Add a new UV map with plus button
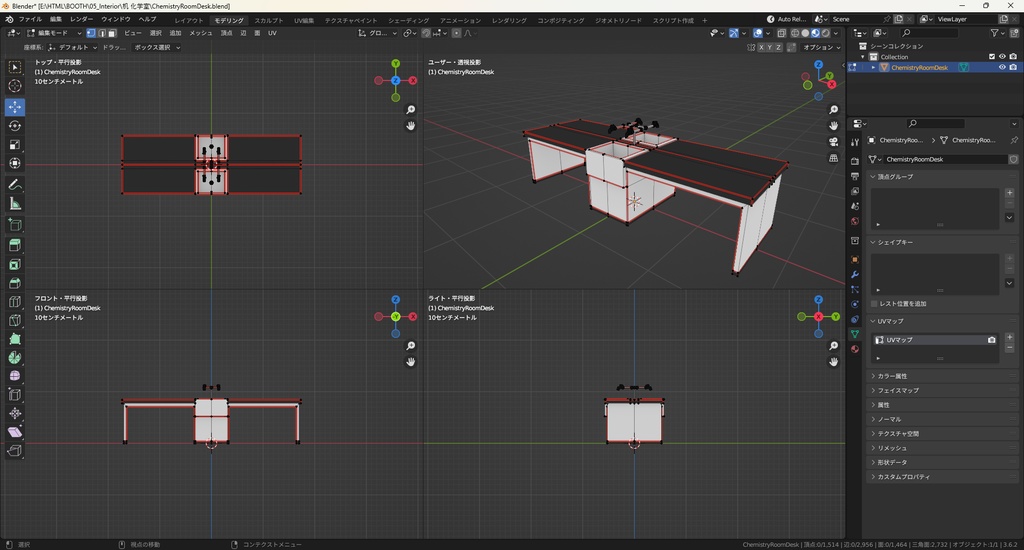This screenshot has width=1024, height=550. coord(1009,337)
